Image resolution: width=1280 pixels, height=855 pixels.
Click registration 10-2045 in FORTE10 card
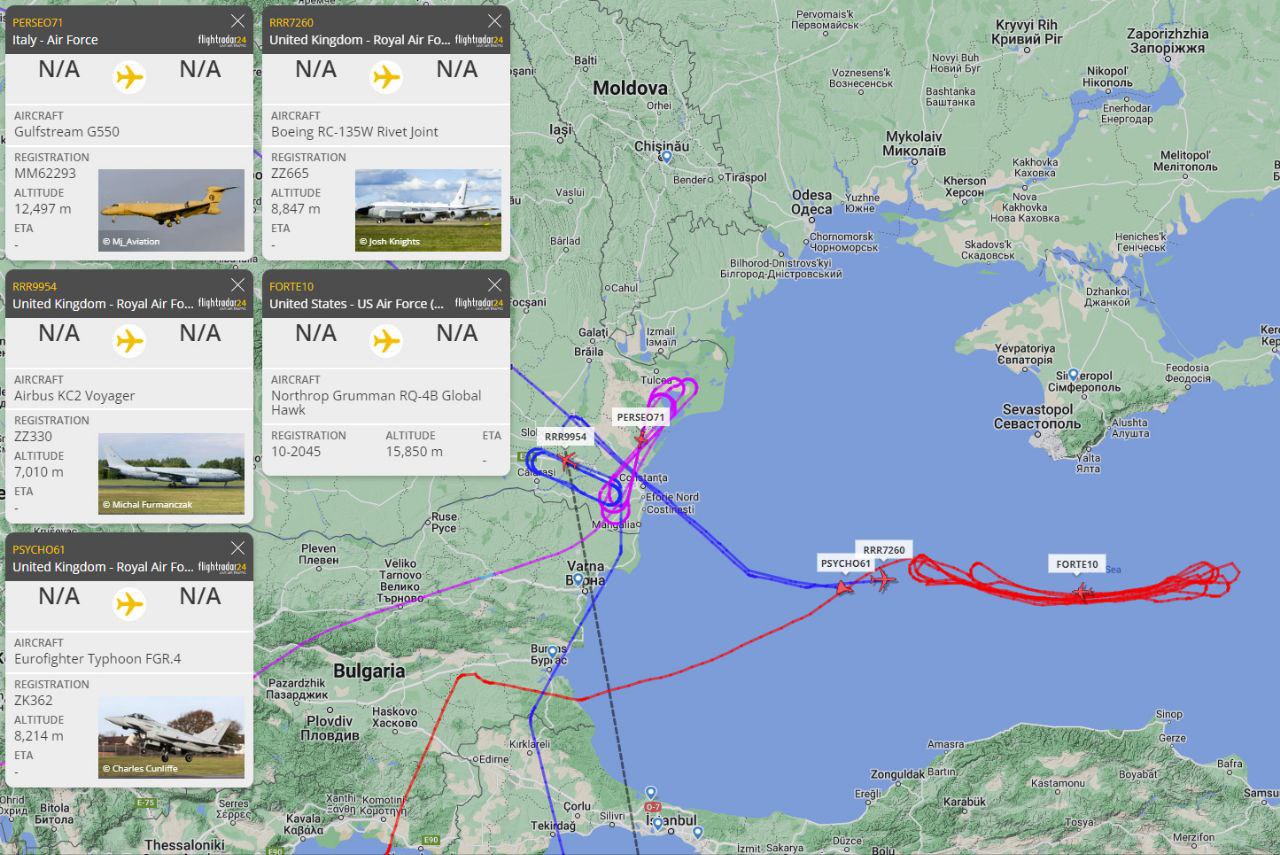(x=296, y=451)
